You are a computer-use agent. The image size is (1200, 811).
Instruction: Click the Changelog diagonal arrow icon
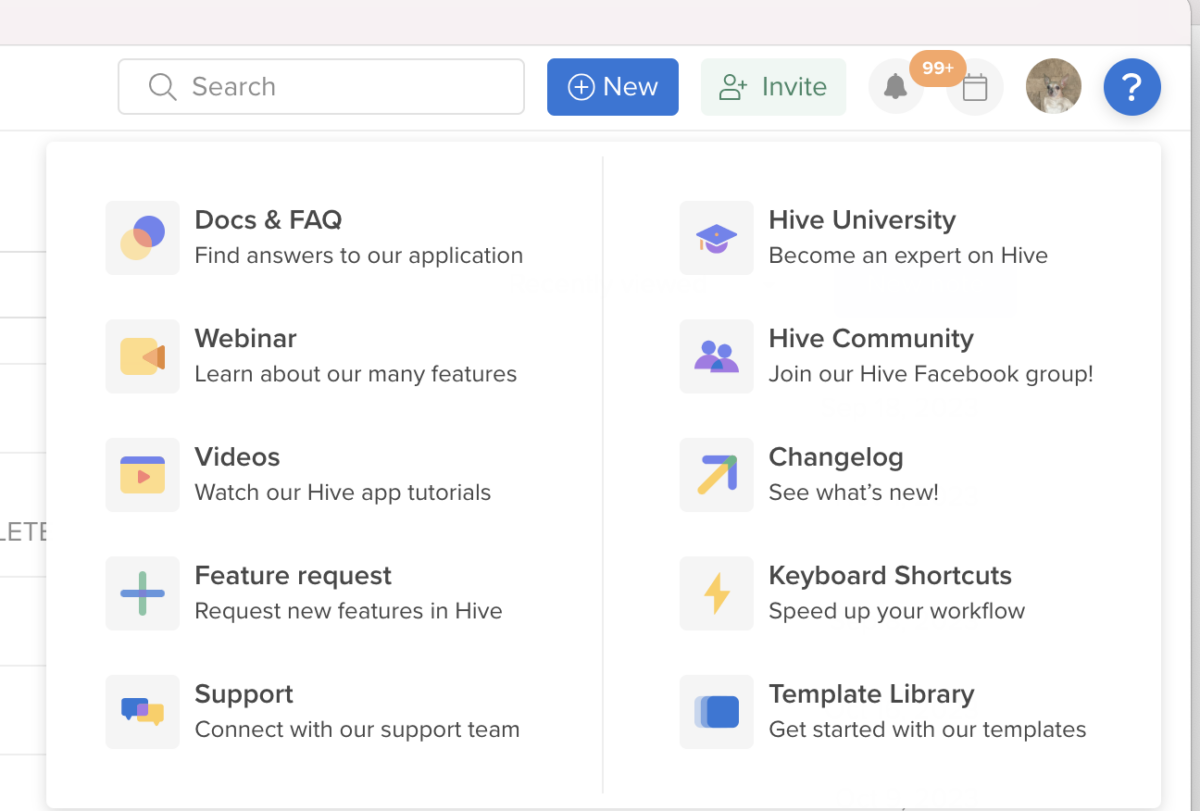coord(716,475)
